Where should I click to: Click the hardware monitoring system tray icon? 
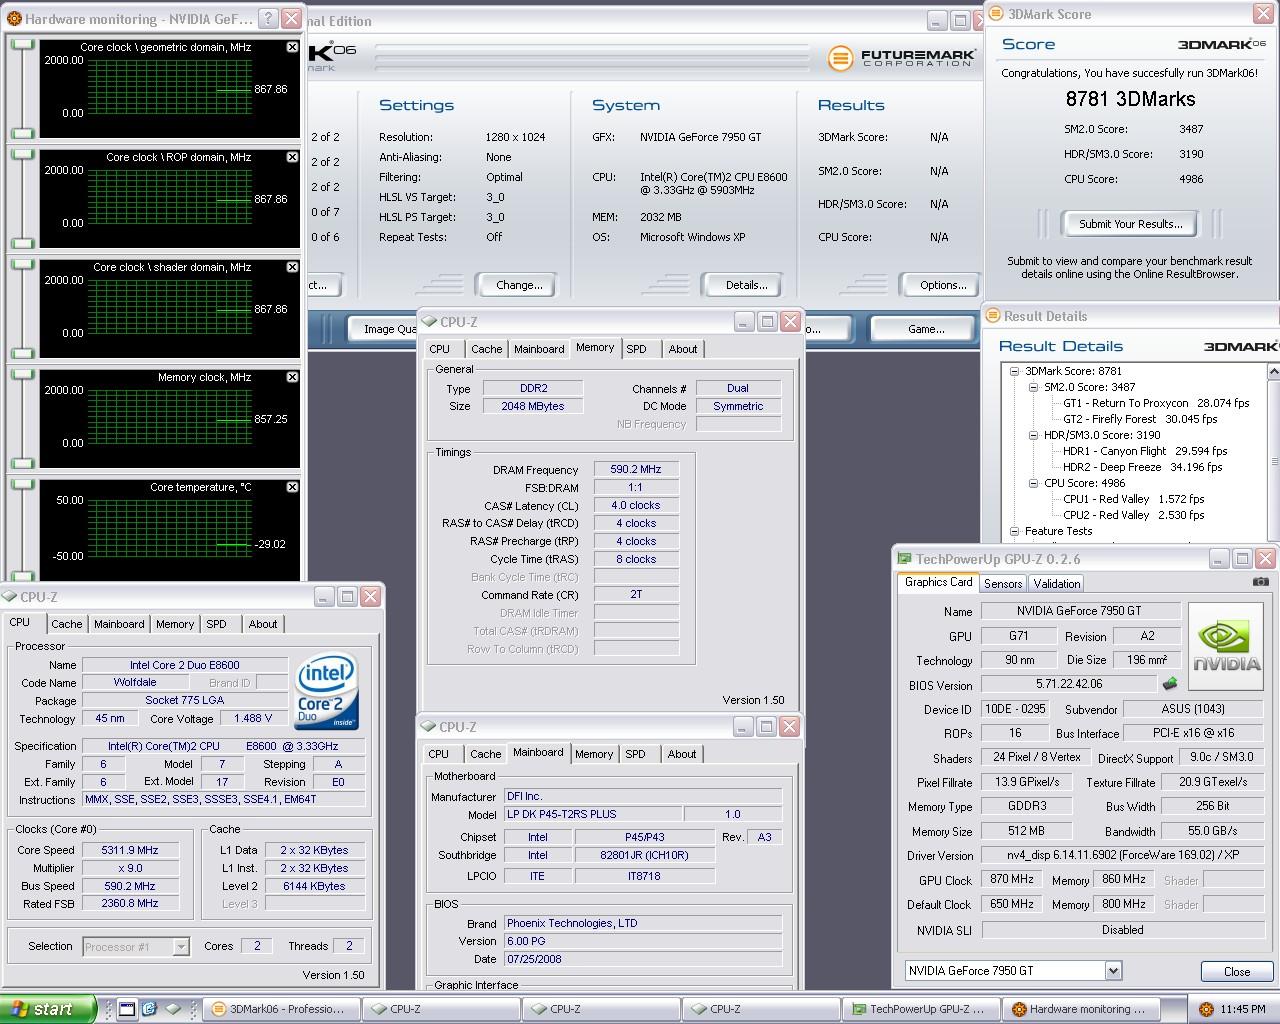[1205, 1009]
